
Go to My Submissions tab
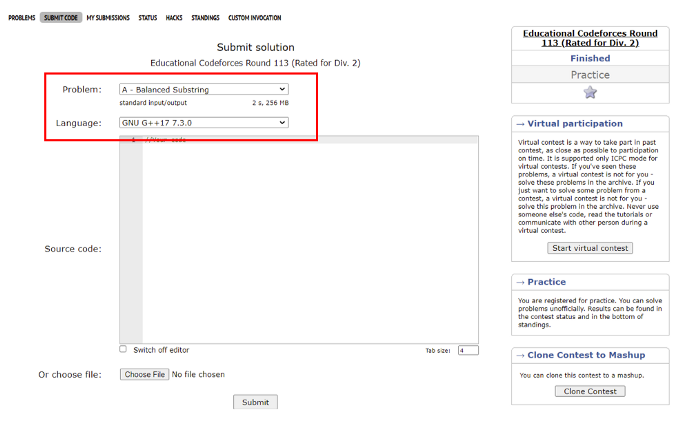108,18
